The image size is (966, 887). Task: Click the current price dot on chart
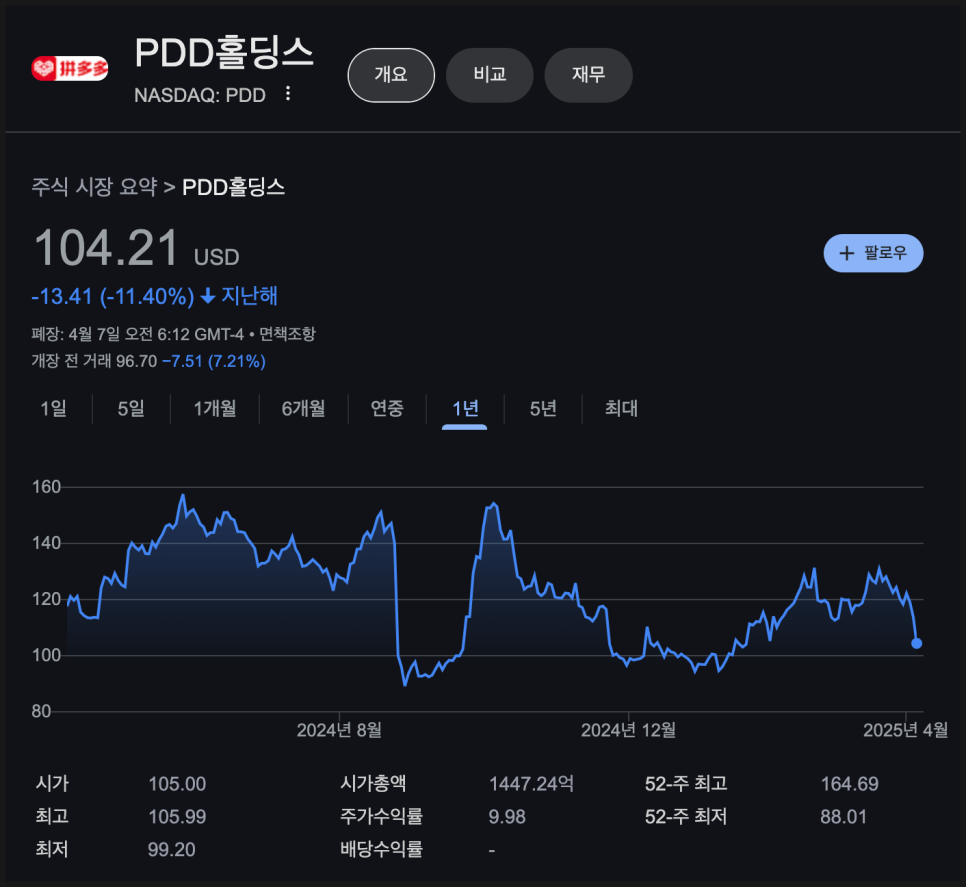pos(917,643)
